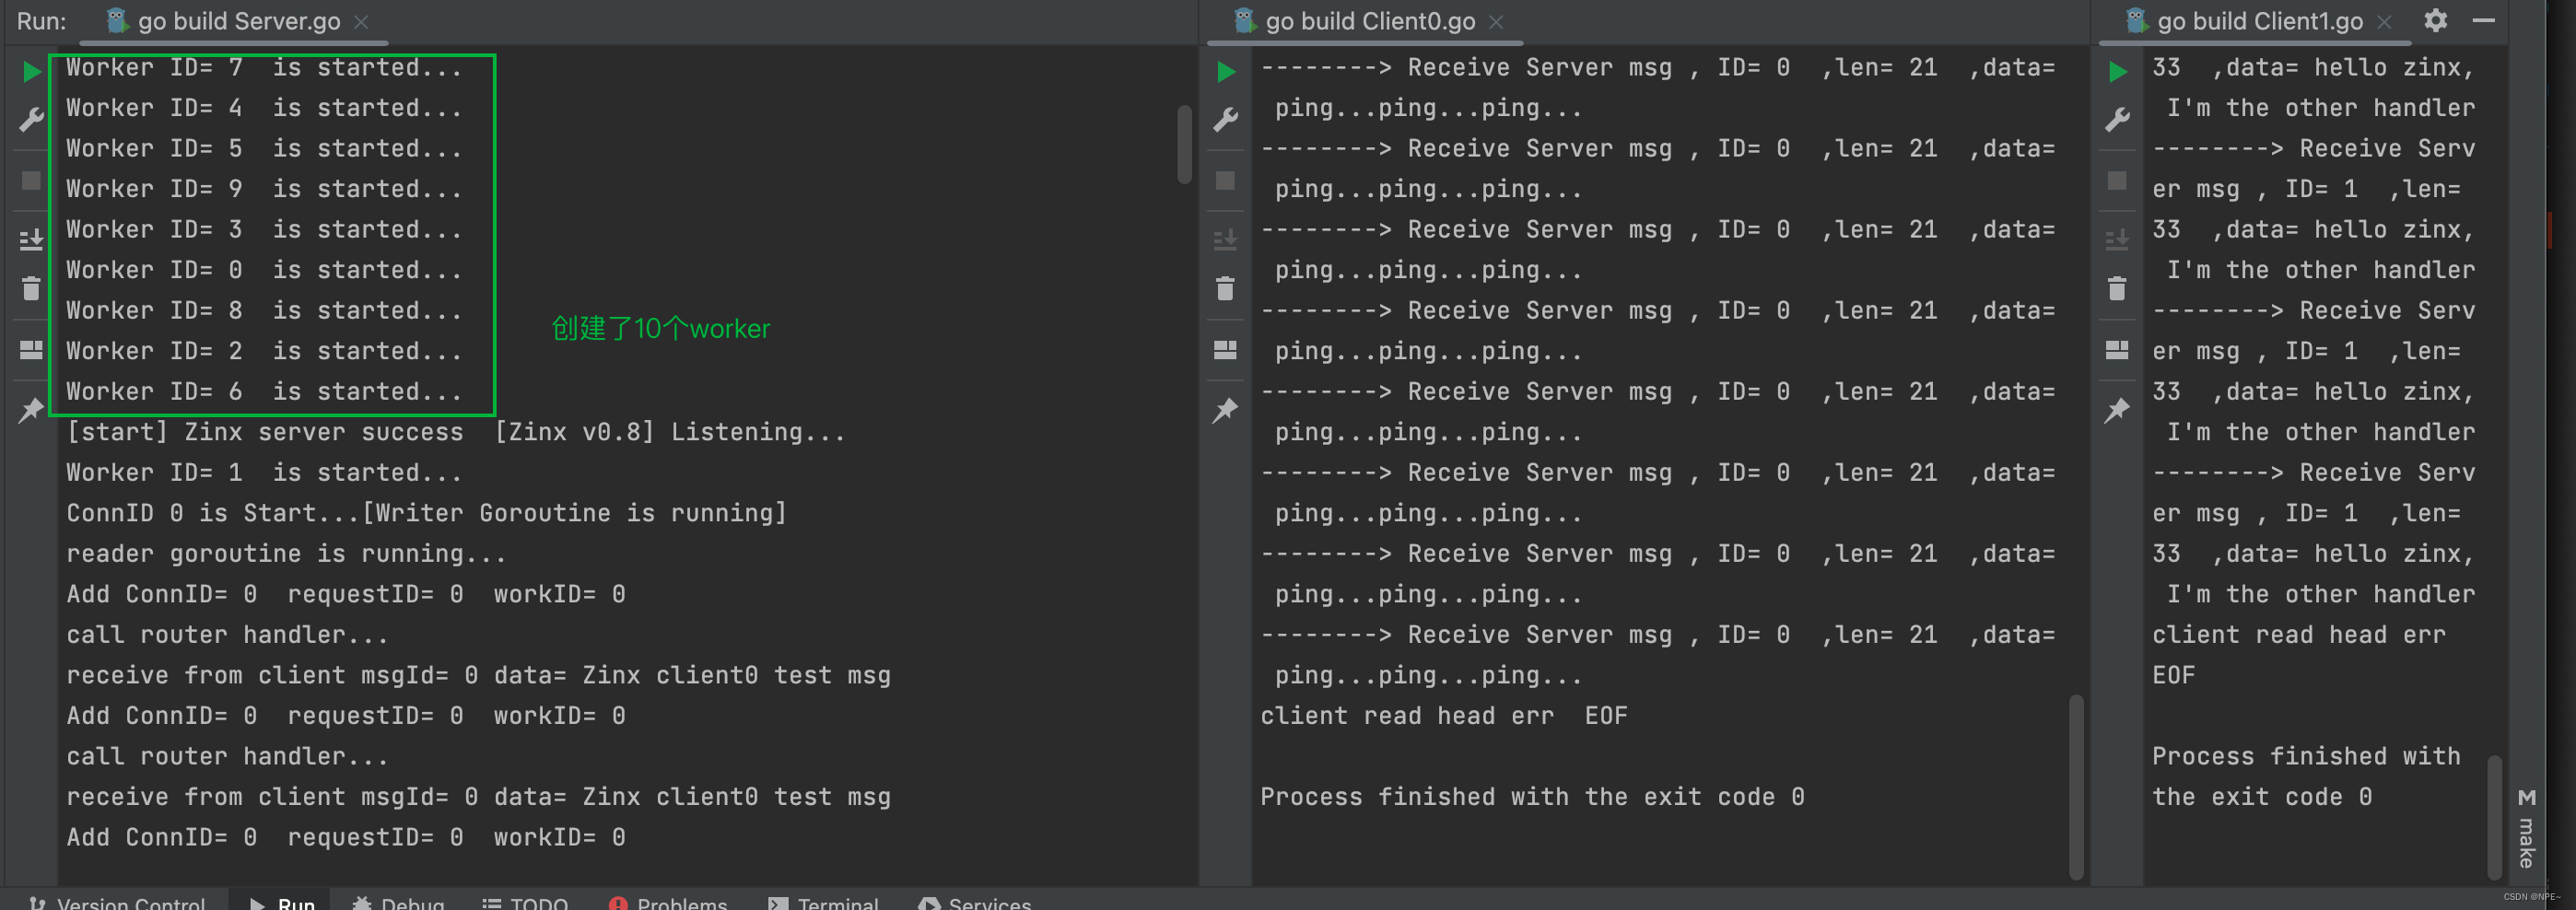Click 'client read head err' in Client1 pane
The image size is (2576, 910).
[x=2298, y=635]
